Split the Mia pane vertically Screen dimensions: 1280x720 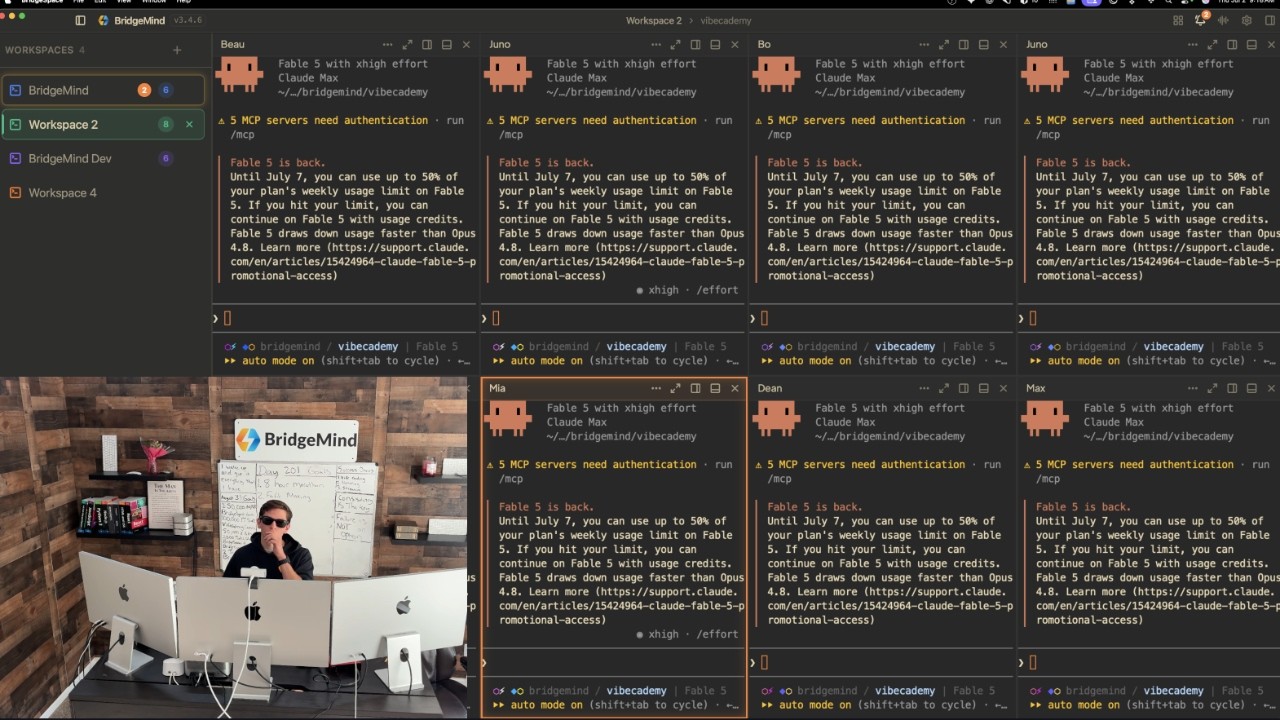click(x=695, y=388)
